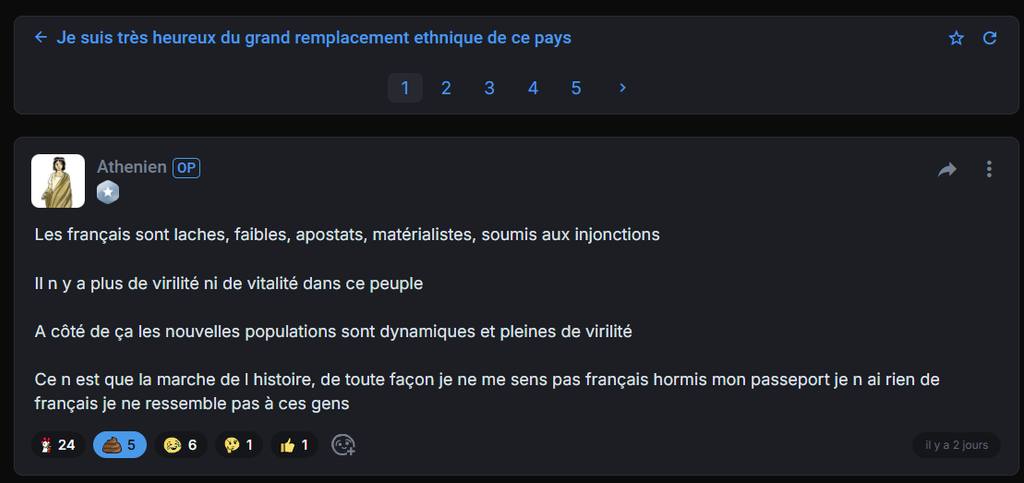The height and width of the screenshot is (483, 1024).
Task: Star this thread as favorite
Action: point(956,38)
